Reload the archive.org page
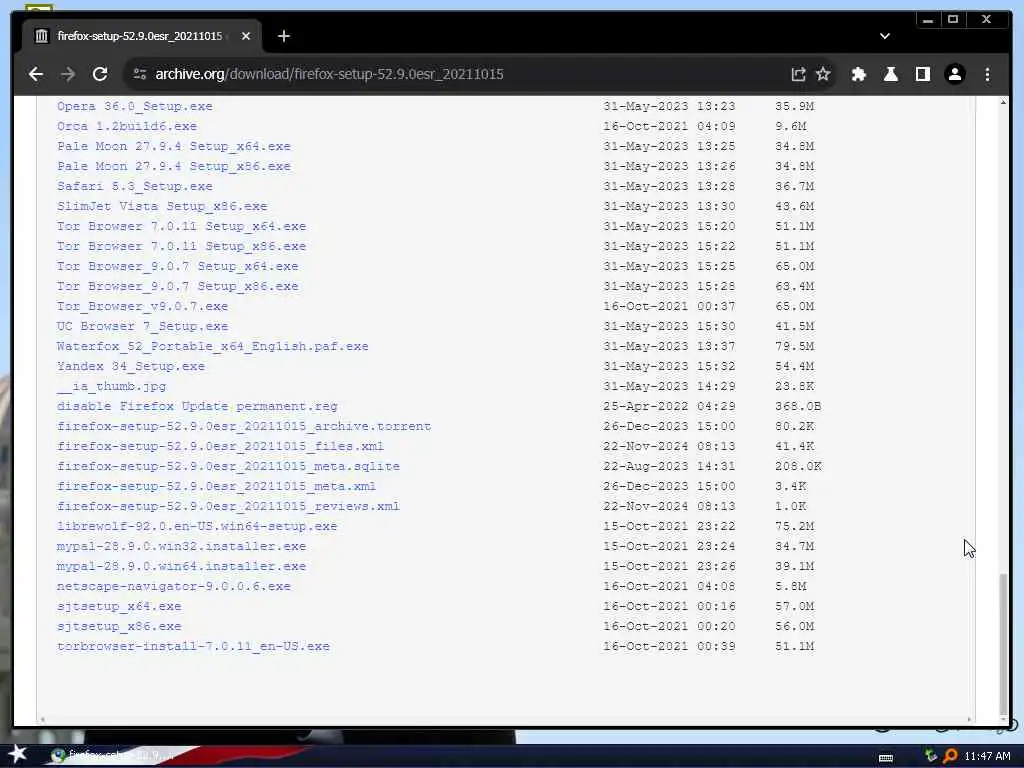Screen dimensions: 1024x768 point(100,74)
